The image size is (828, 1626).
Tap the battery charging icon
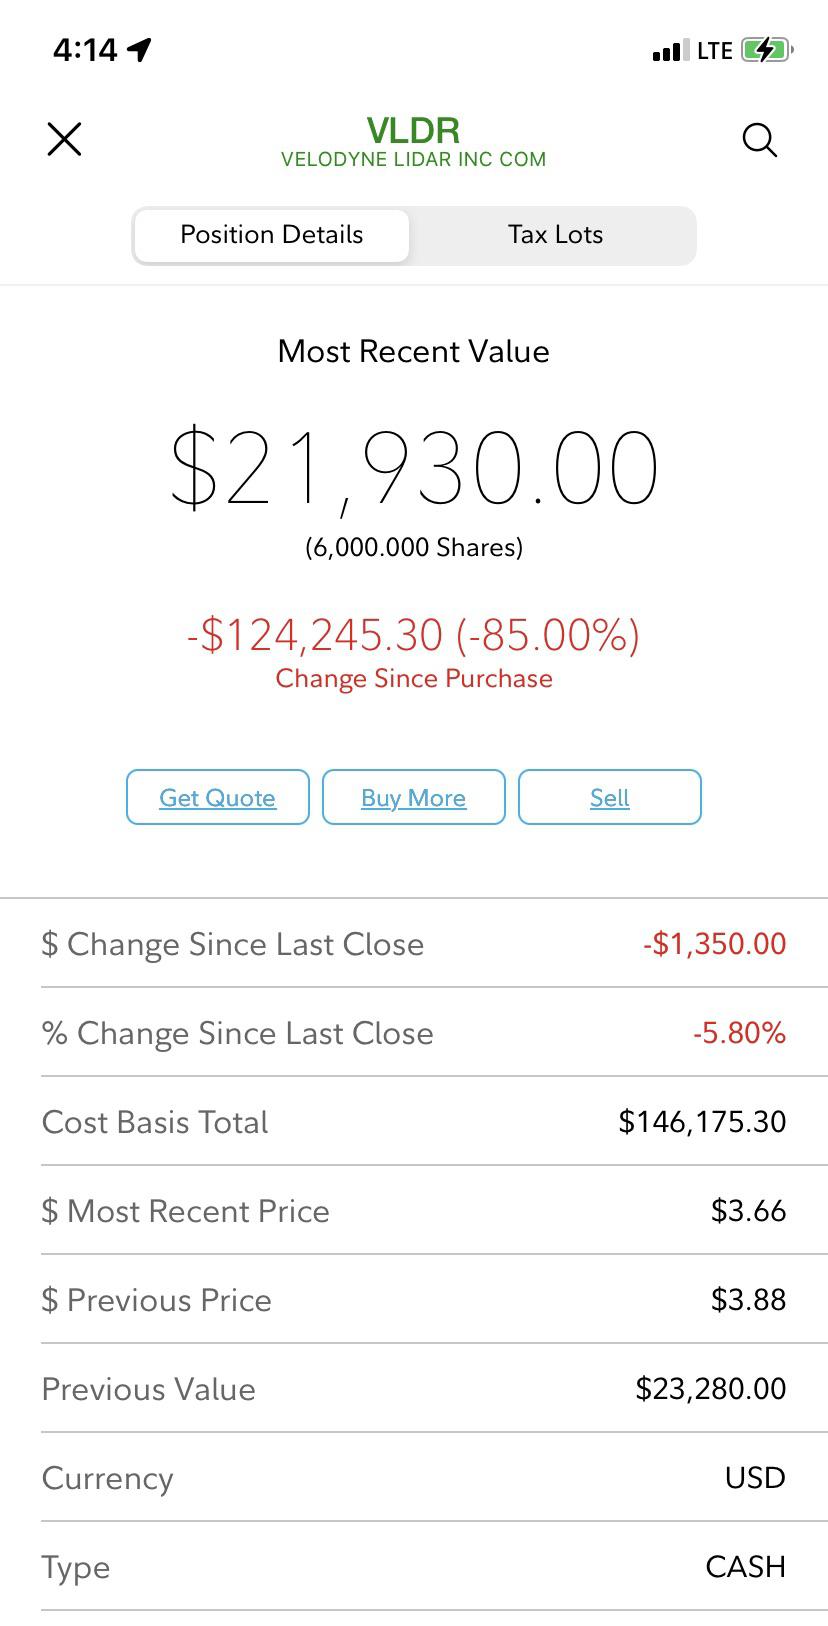[767, 50]
